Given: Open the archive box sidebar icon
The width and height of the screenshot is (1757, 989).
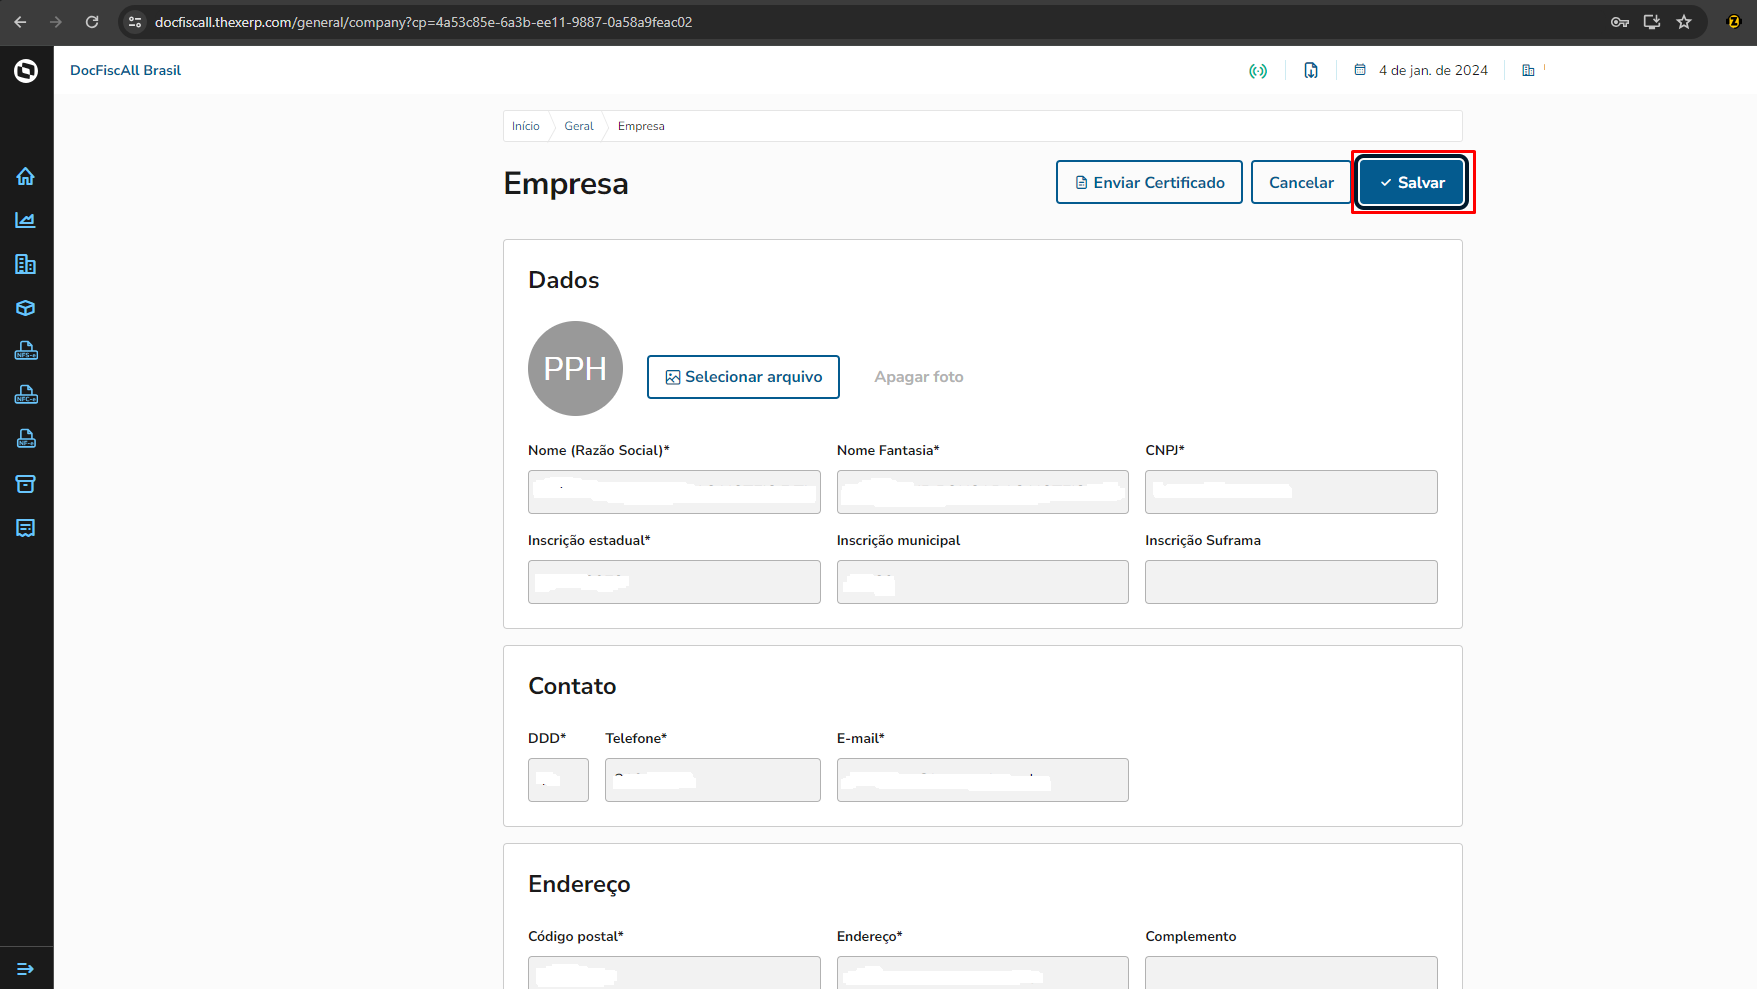Looking at the screenshot, I should pyautogui.click(x=26, y=484).
